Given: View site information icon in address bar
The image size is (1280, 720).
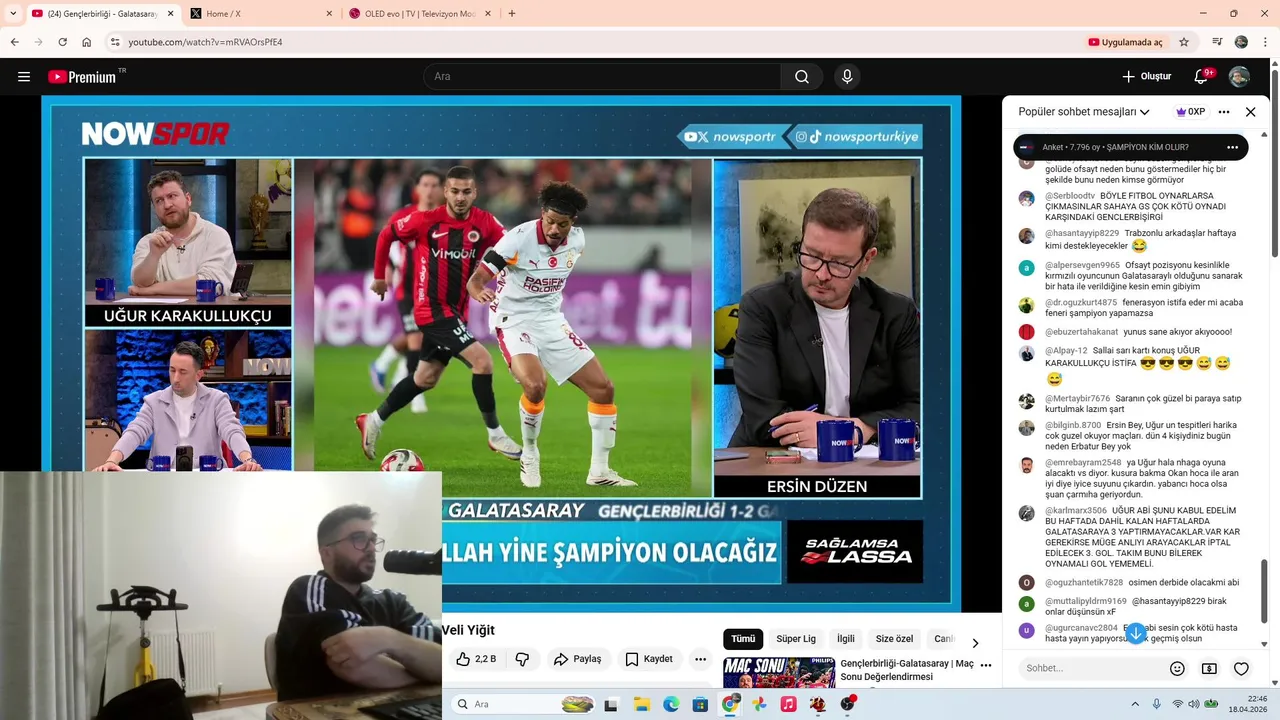Looking at the screenshot, I should pos(115,42).
